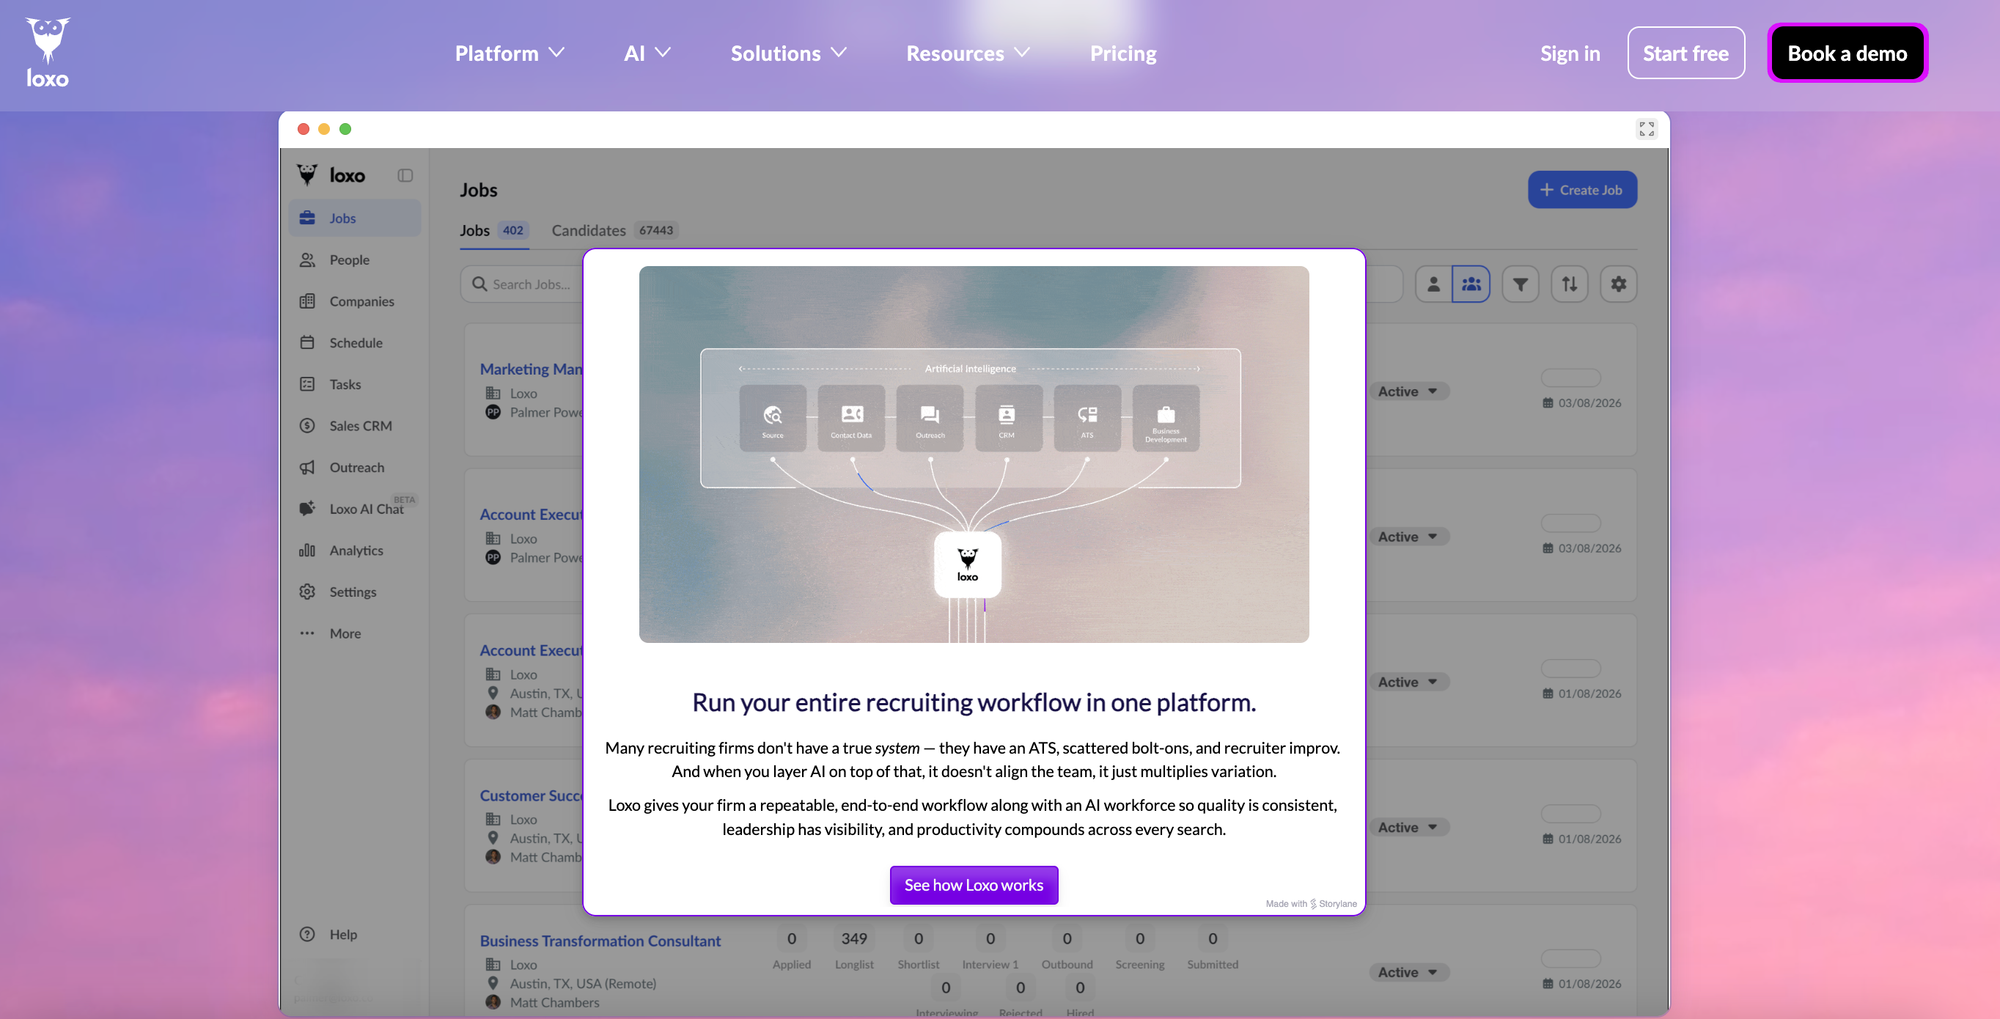
Task: Expand the demo to fullscreen
Action: click(x=1646, y=129)
